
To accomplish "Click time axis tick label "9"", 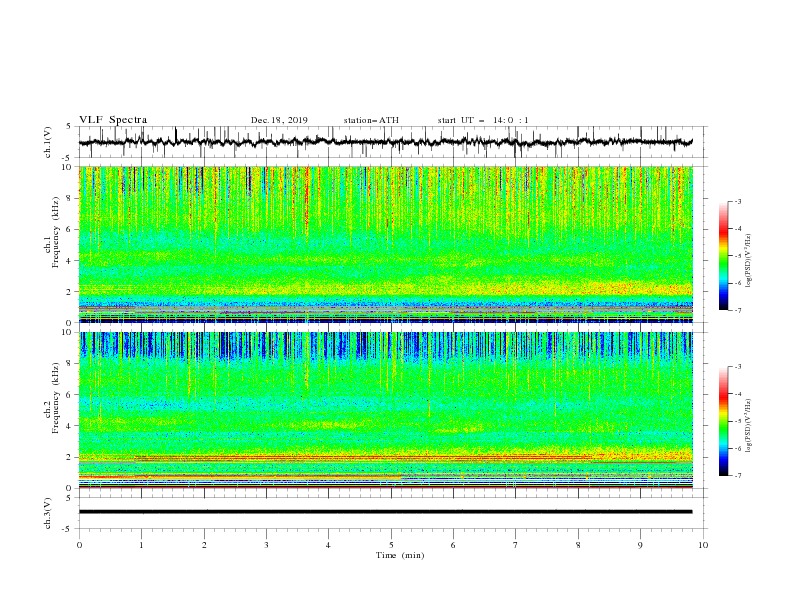I will 640,545.
